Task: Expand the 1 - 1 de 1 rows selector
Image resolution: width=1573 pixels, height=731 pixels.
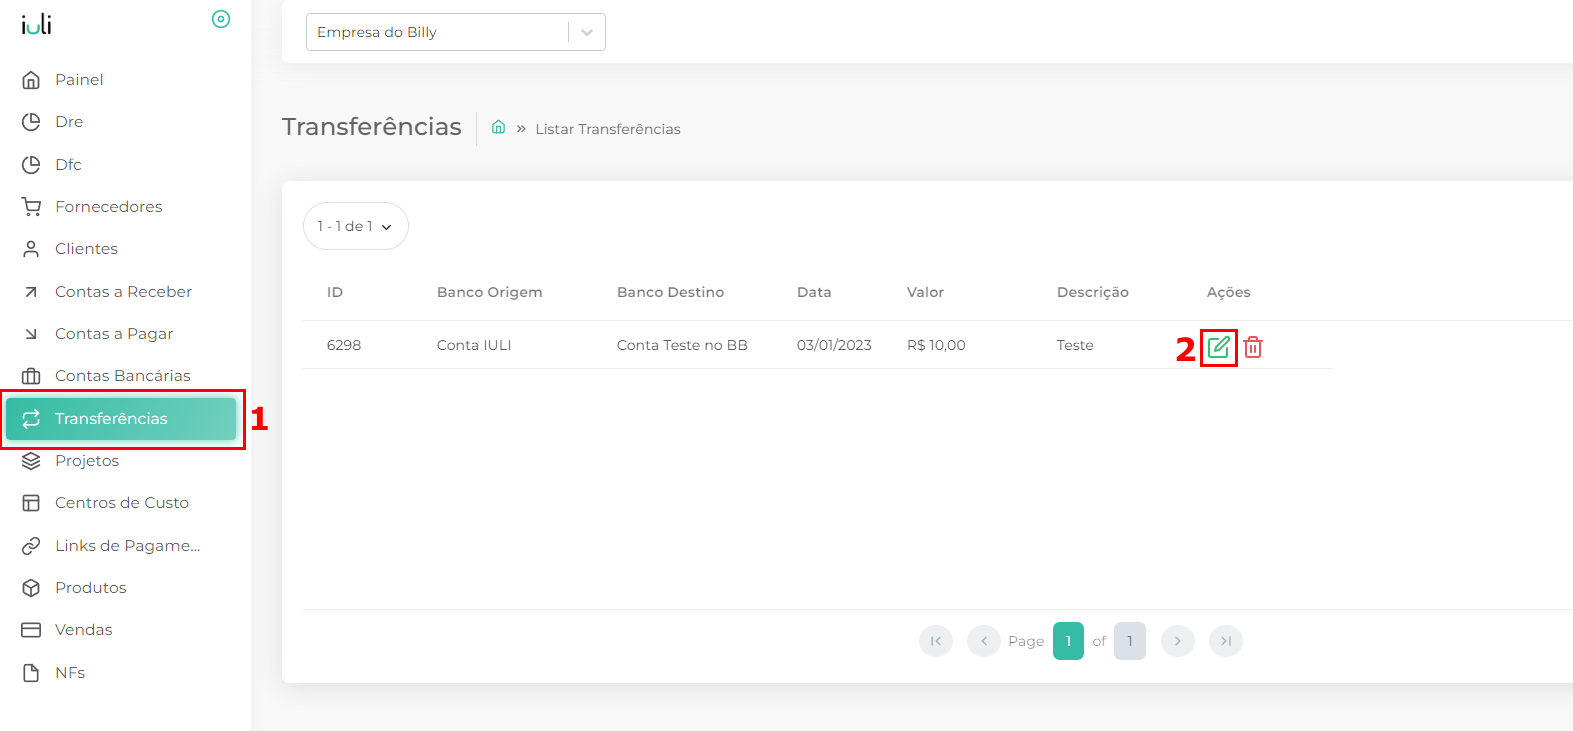Action: pos(355,226)
